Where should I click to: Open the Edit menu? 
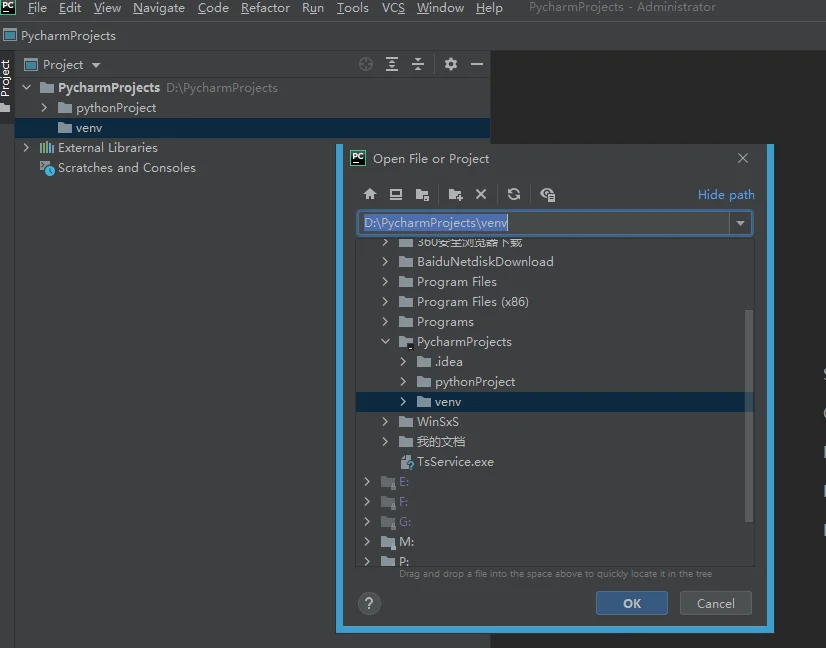click(70, 8)
